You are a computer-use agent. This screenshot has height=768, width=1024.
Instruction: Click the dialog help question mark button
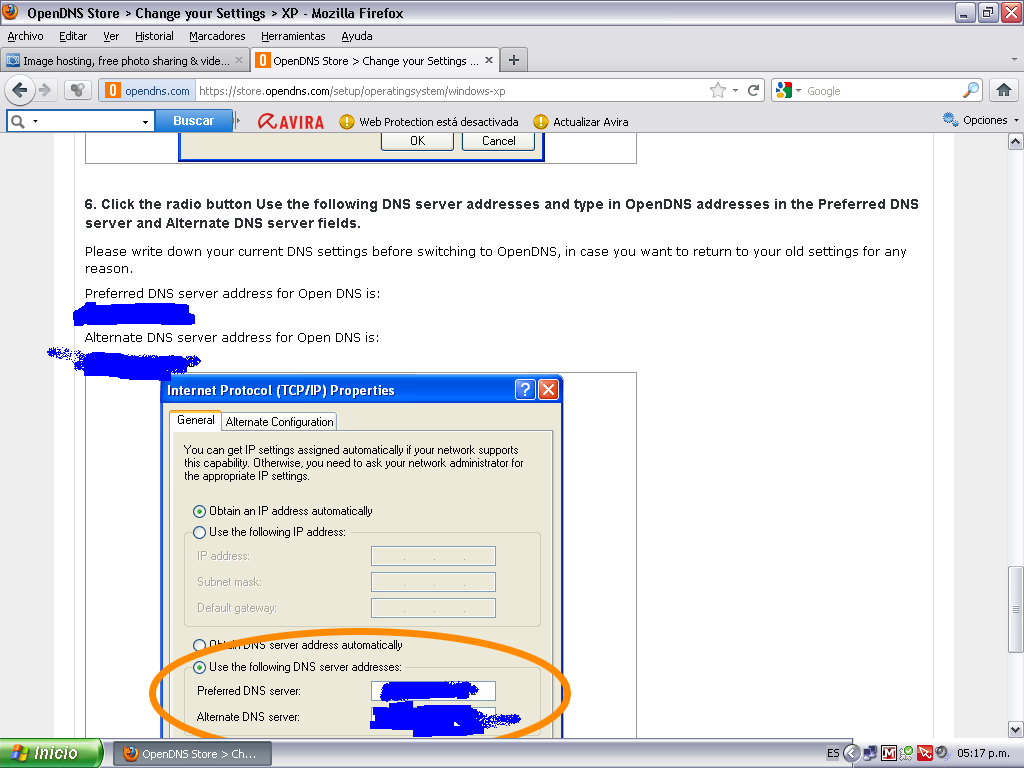click(525, 390)
